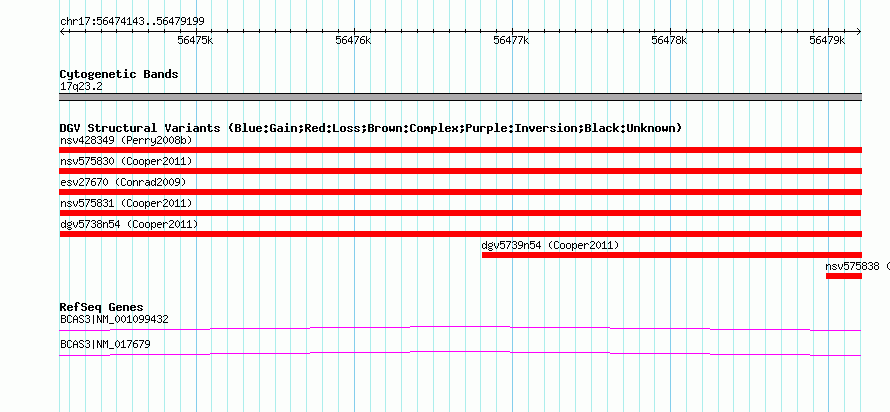Click the 56477k ruler tick label
This screenshot has height=412, width=890.
coord(511,41)
